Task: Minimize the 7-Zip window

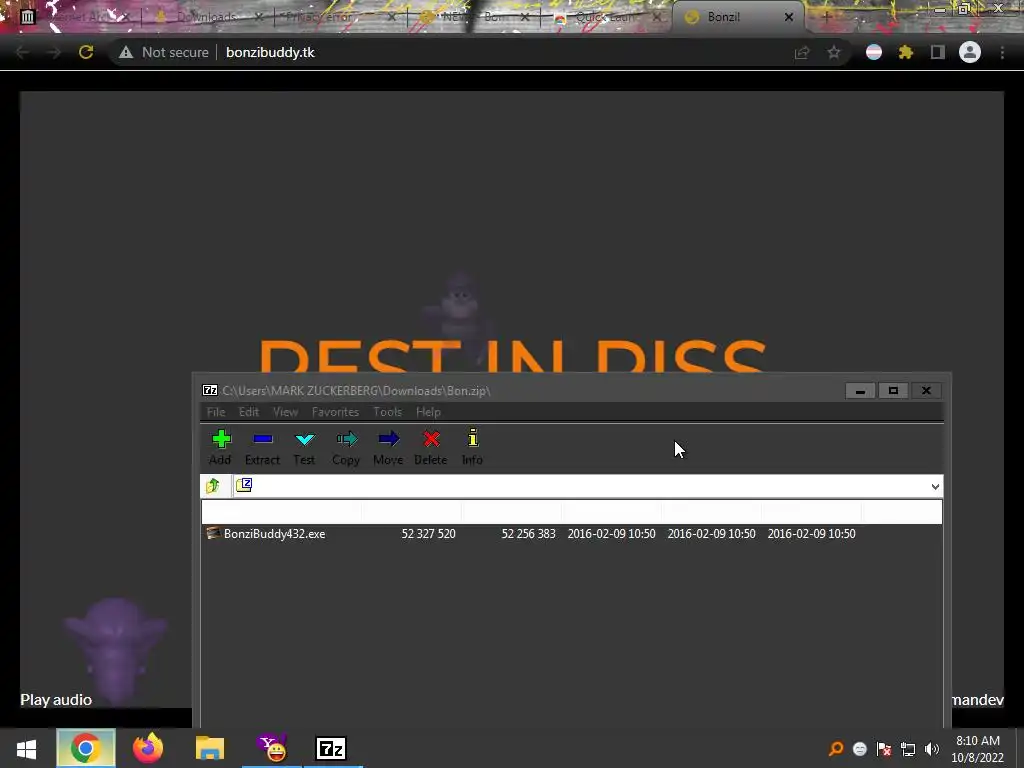Action: point(860,391)
